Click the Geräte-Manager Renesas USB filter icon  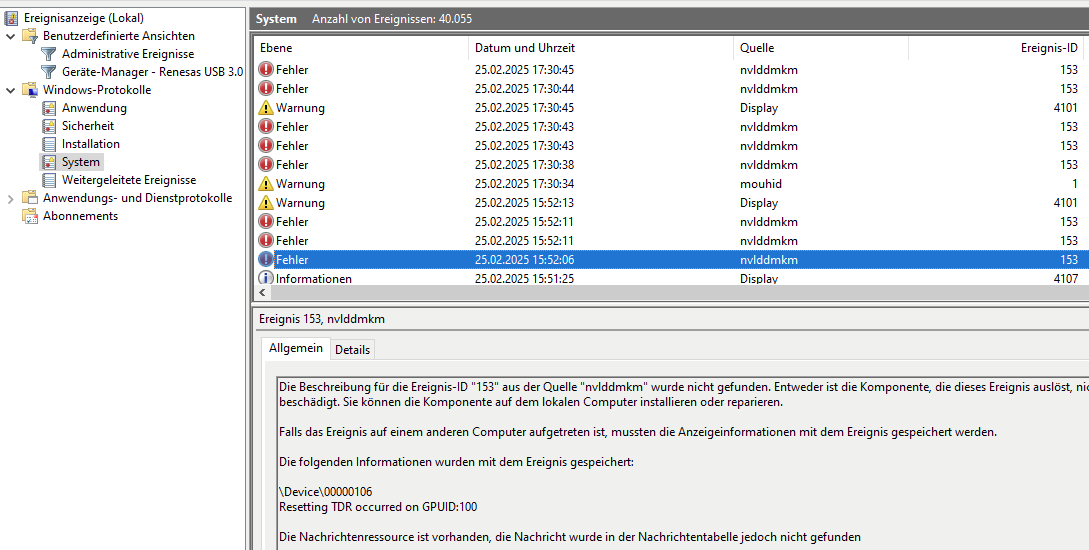click(49, 72)
